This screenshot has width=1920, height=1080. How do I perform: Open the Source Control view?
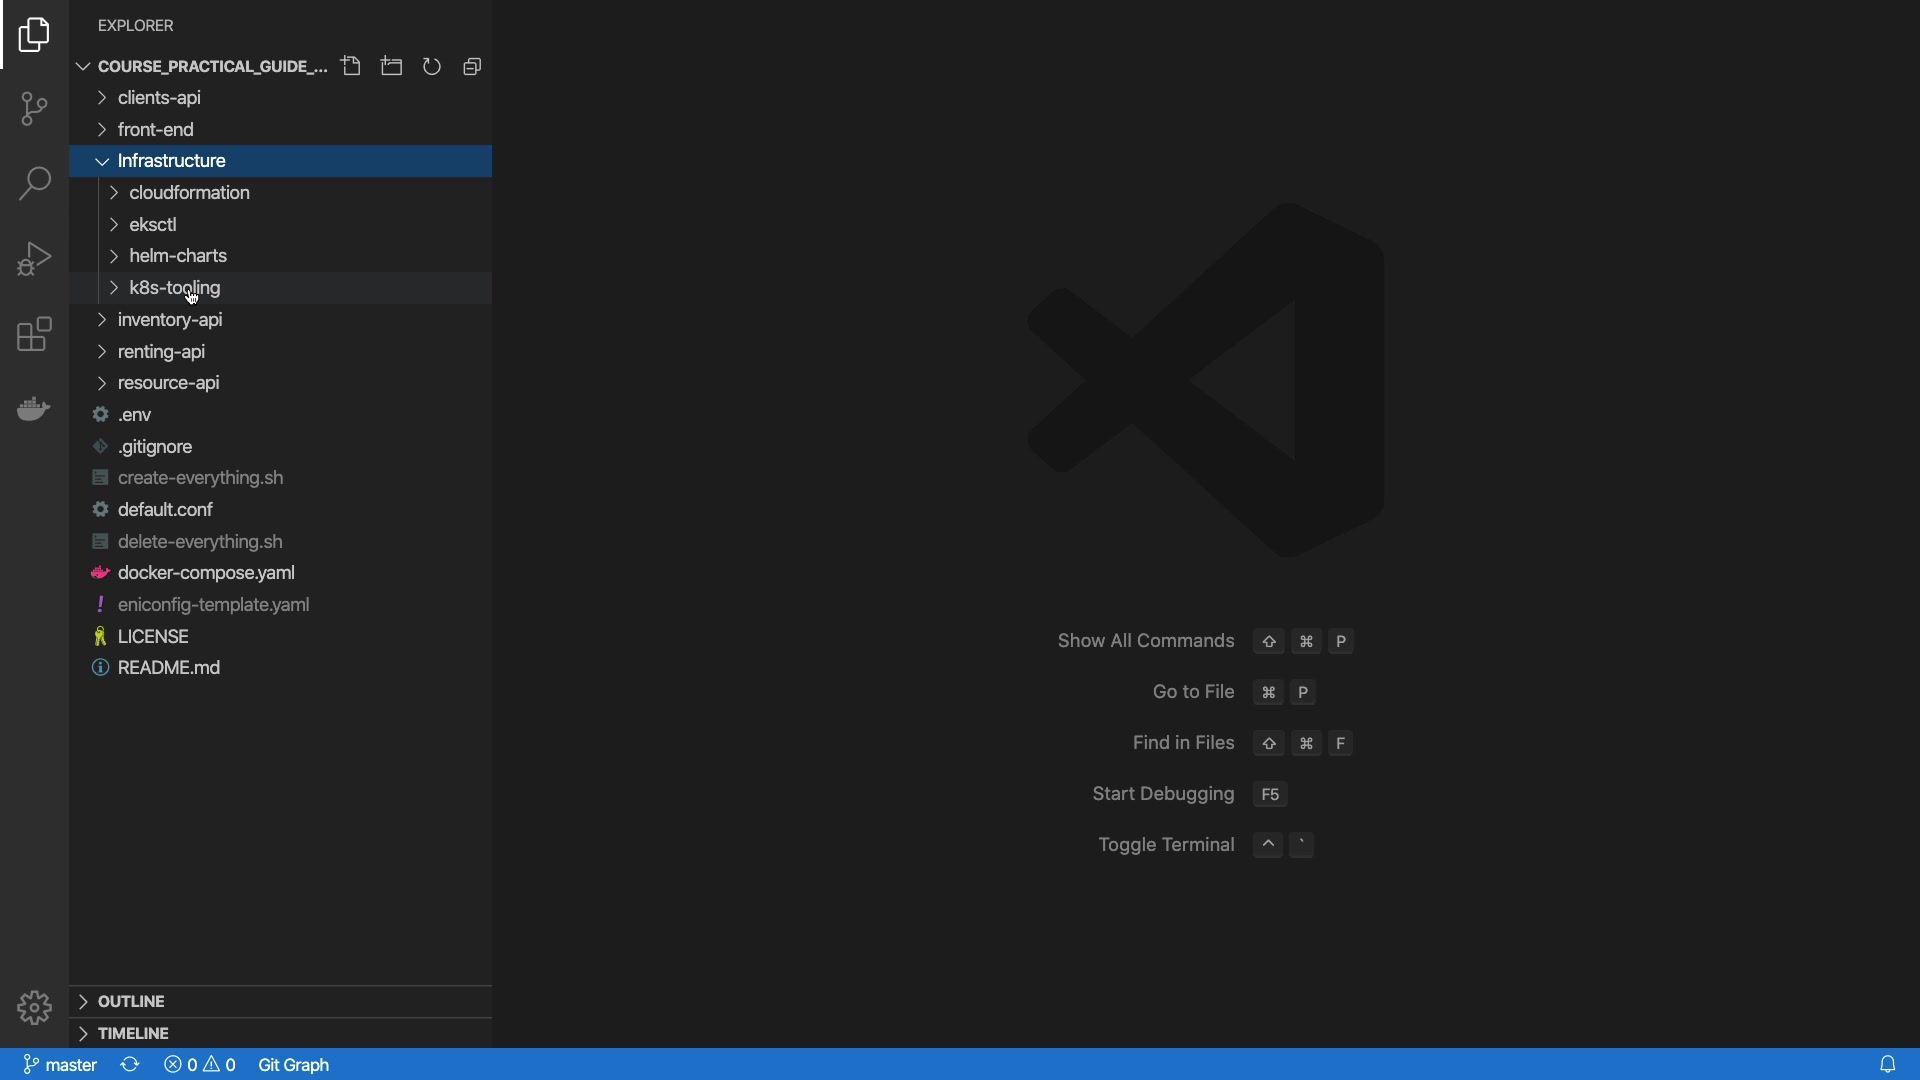(x=34, y=109)
